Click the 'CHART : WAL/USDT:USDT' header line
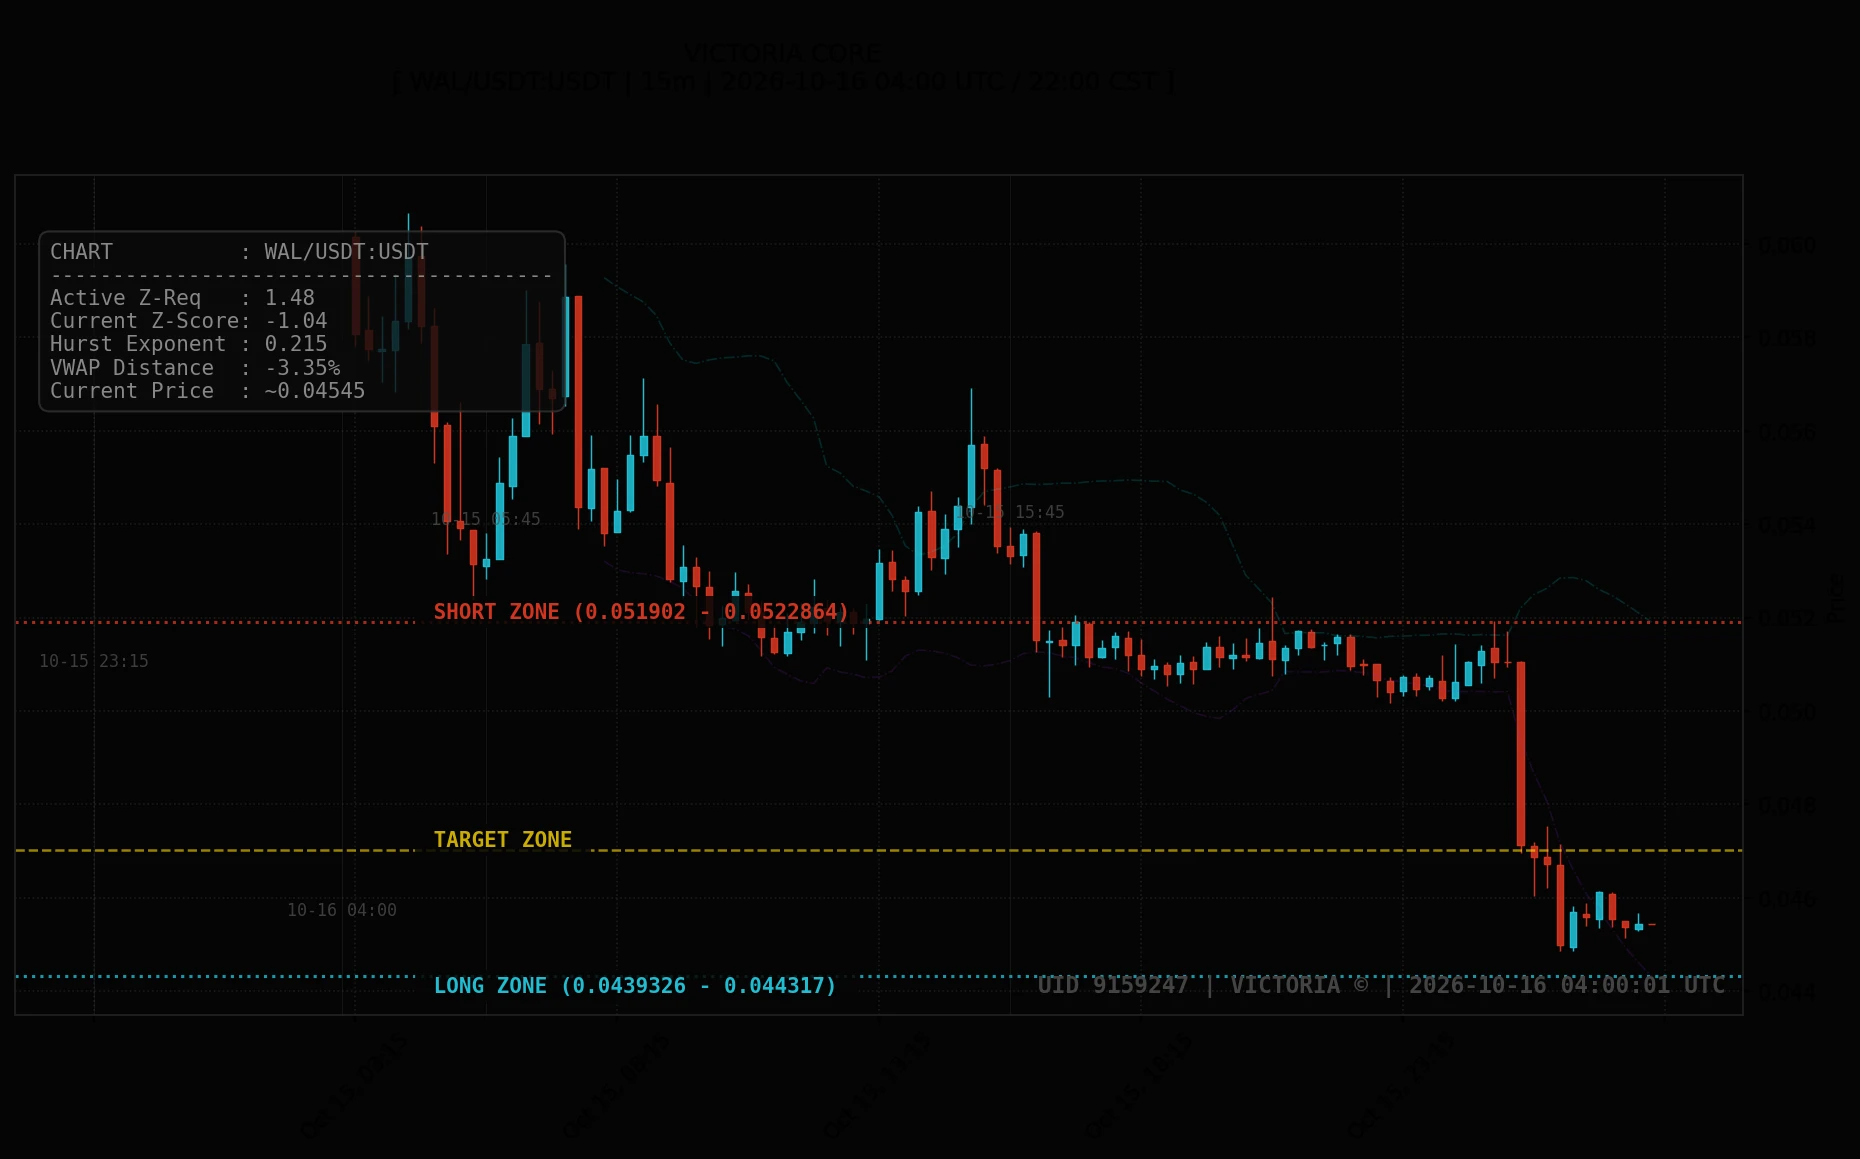Viewport: 1860px width, 1159px height. 239,252
